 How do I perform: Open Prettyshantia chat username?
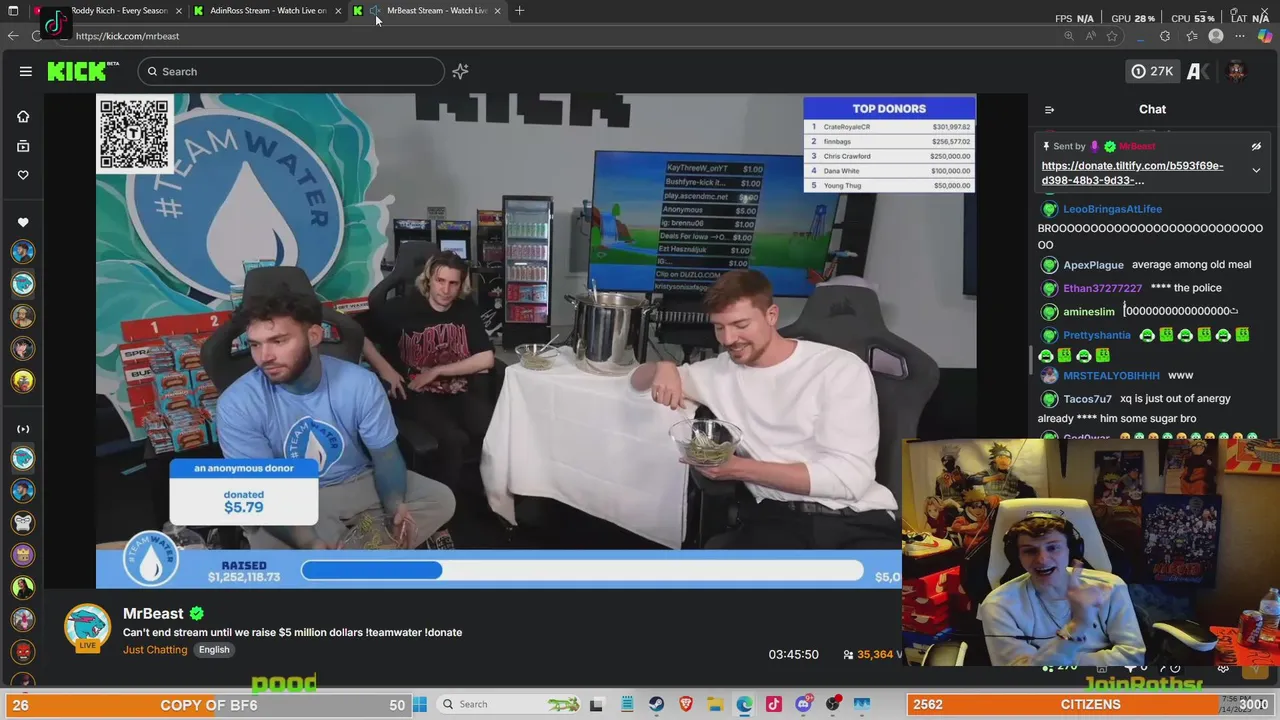point(1096,335)
